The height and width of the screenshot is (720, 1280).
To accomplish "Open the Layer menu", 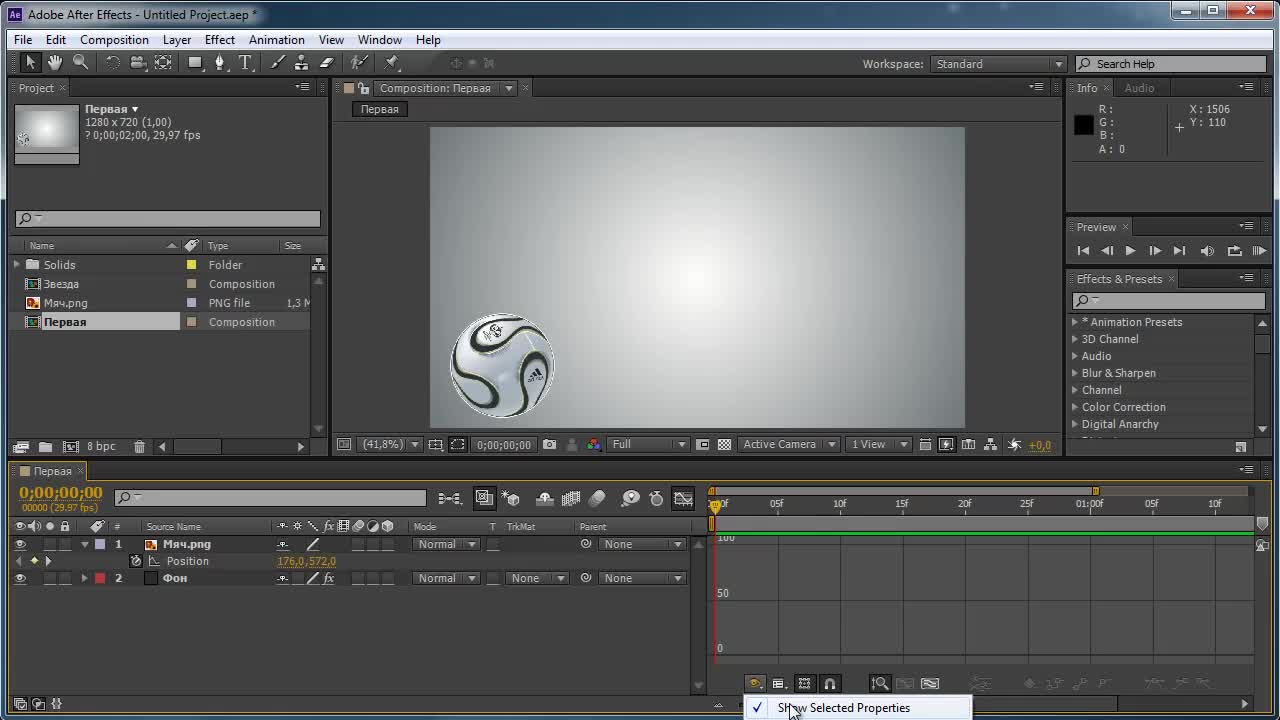I will (177, 40).
